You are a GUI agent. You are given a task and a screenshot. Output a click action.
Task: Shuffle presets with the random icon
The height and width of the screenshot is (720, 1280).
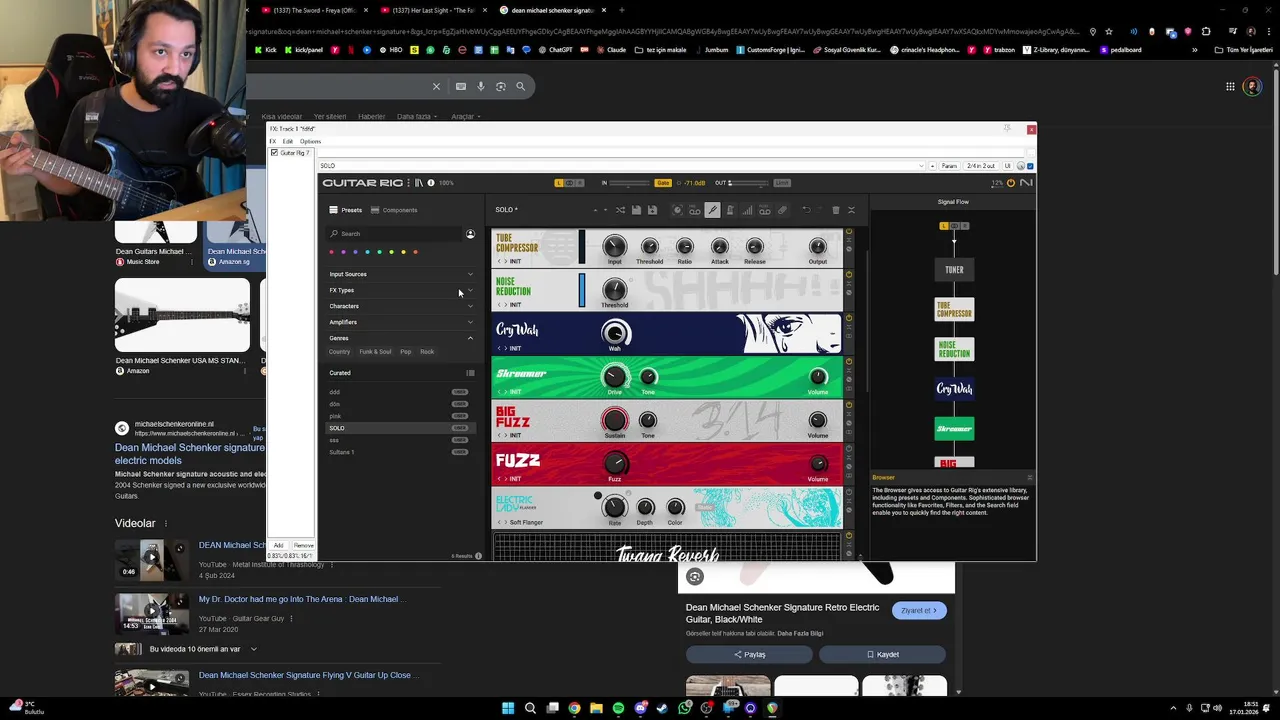pos(620,210)
